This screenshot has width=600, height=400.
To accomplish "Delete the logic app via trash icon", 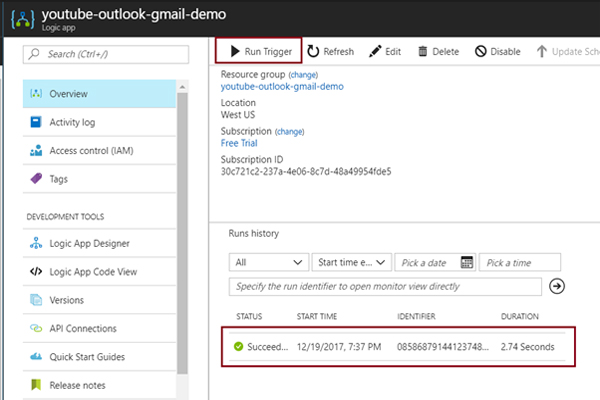I will tap(423, 52).
